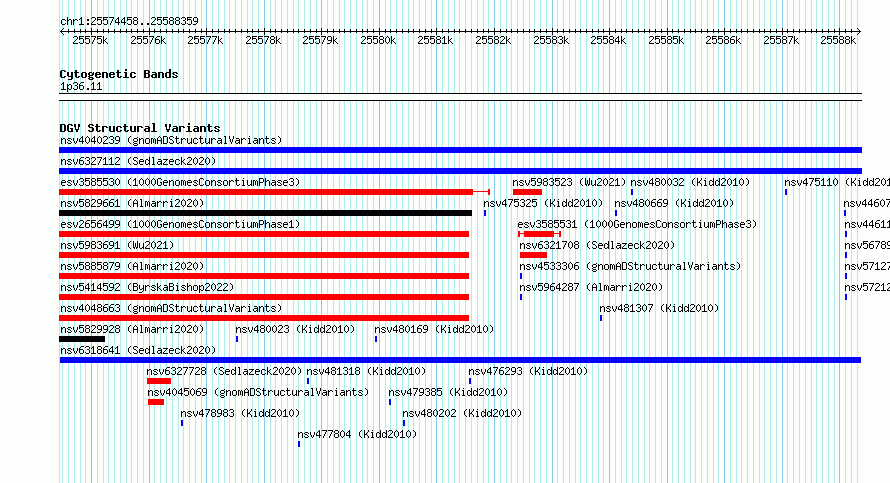Click the red bar of nsv5983691
The width and height of the screenshot is (890, 483).
pos(264,255)
